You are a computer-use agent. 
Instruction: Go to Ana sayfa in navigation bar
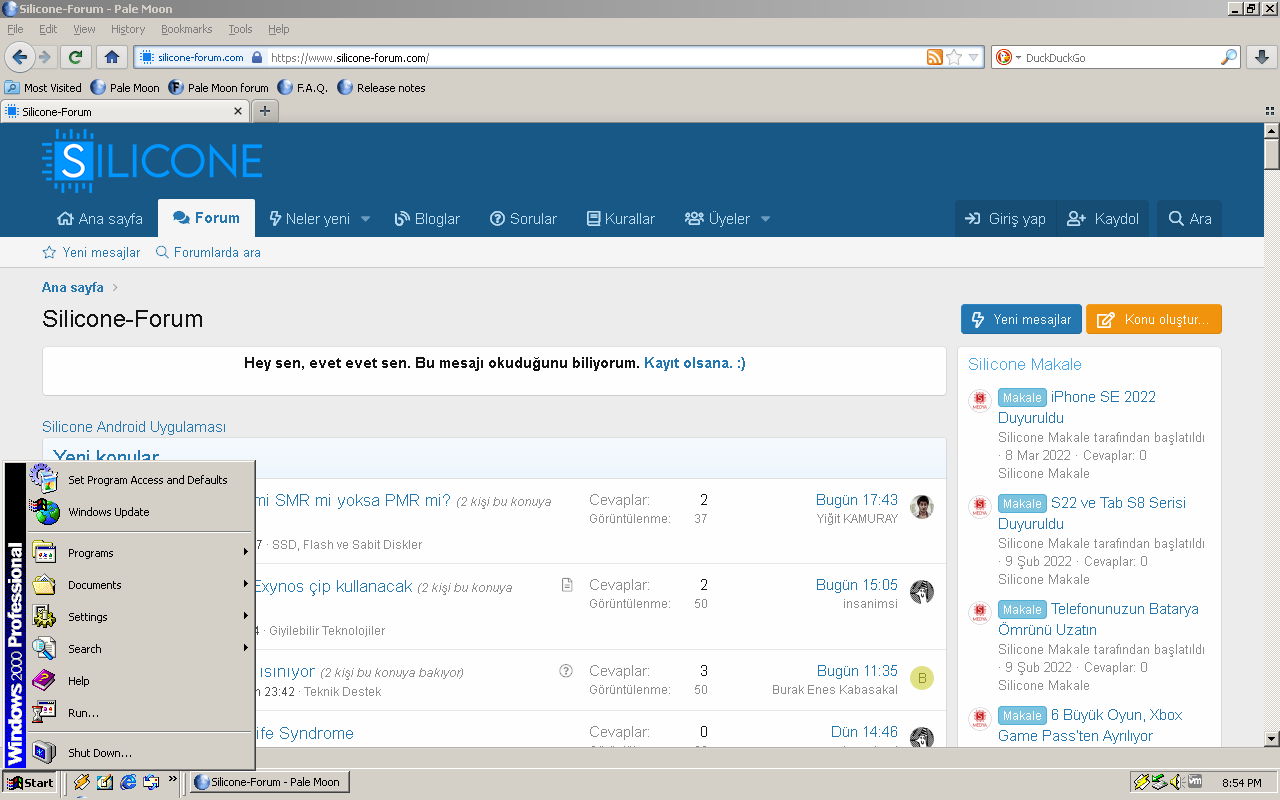click(x=100, y=219)
